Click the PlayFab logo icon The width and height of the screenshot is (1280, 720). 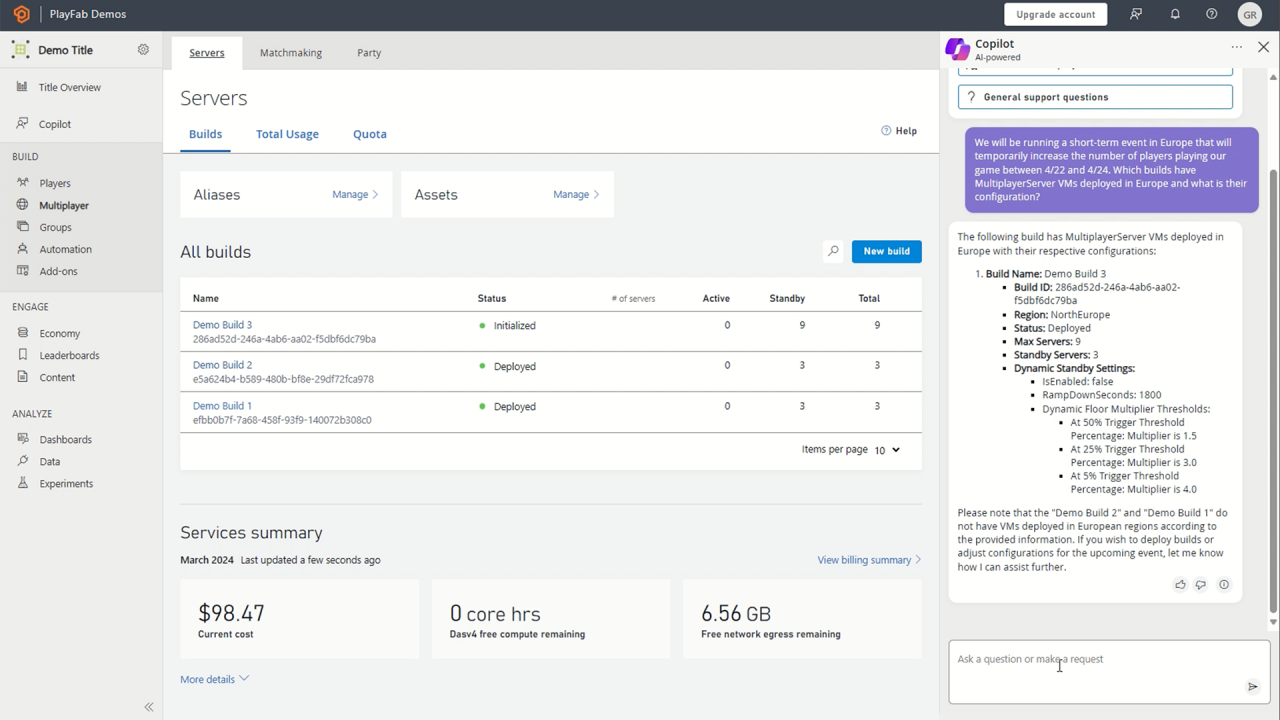click(x=21, y=14)
